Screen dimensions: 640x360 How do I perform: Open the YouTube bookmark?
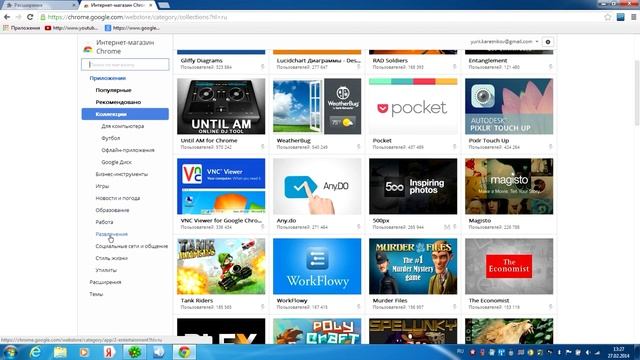[71, 28]
